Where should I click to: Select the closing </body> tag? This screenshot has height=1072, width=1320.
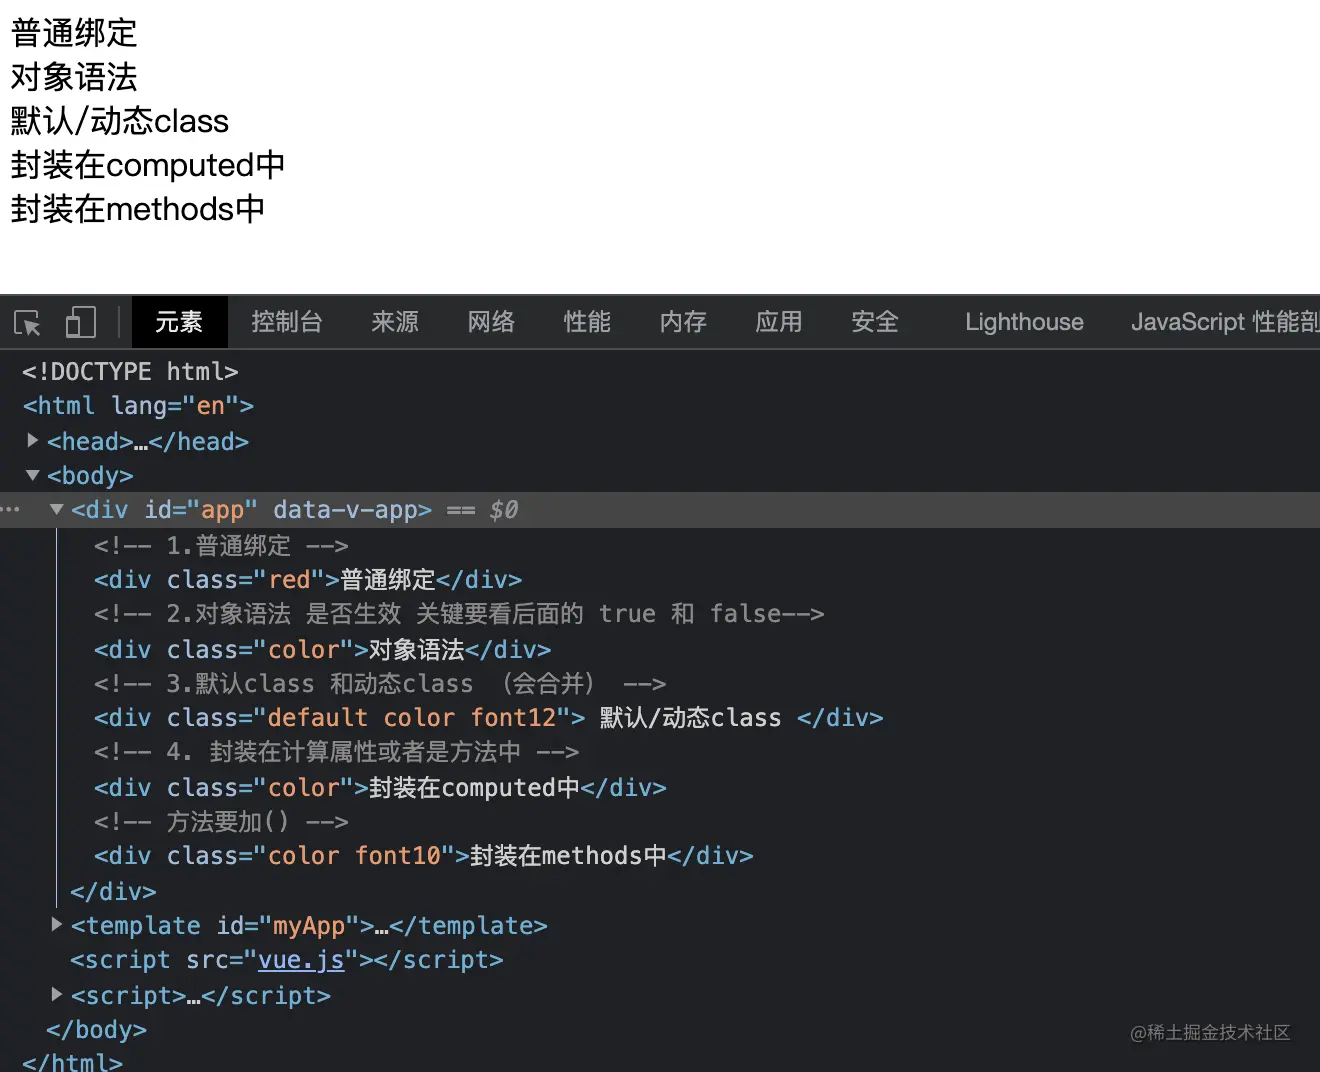click(x=96, y=1030)
